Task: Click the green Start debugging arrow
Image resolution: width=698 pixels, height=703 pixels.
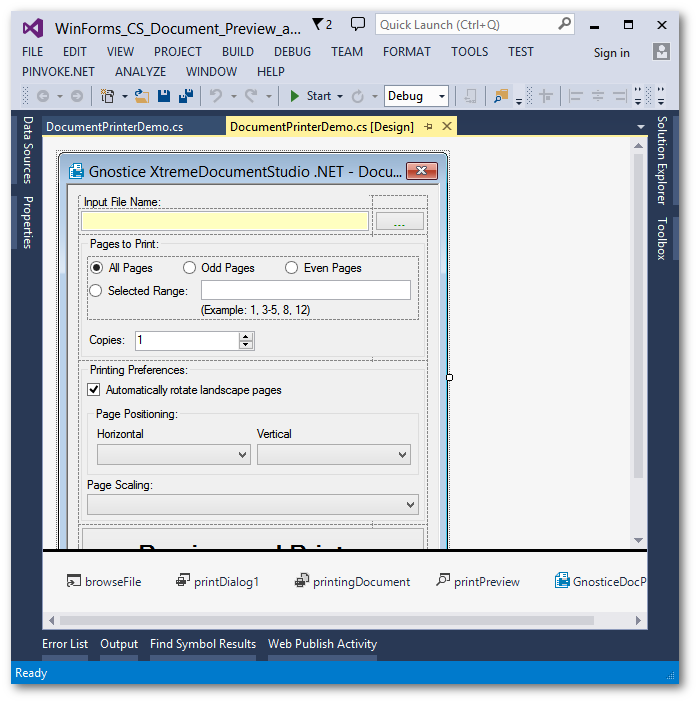Action: (295, 96)
